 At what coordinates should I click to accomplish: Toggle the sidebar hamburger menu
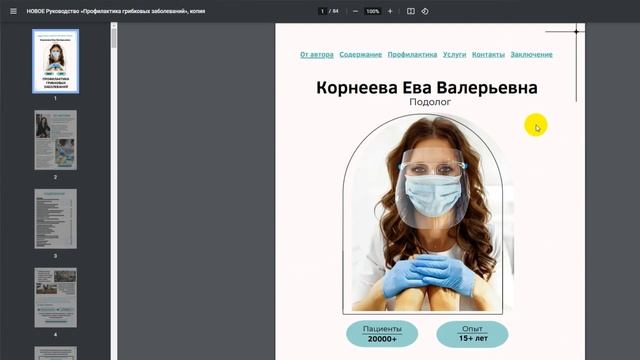click(13, 11)
